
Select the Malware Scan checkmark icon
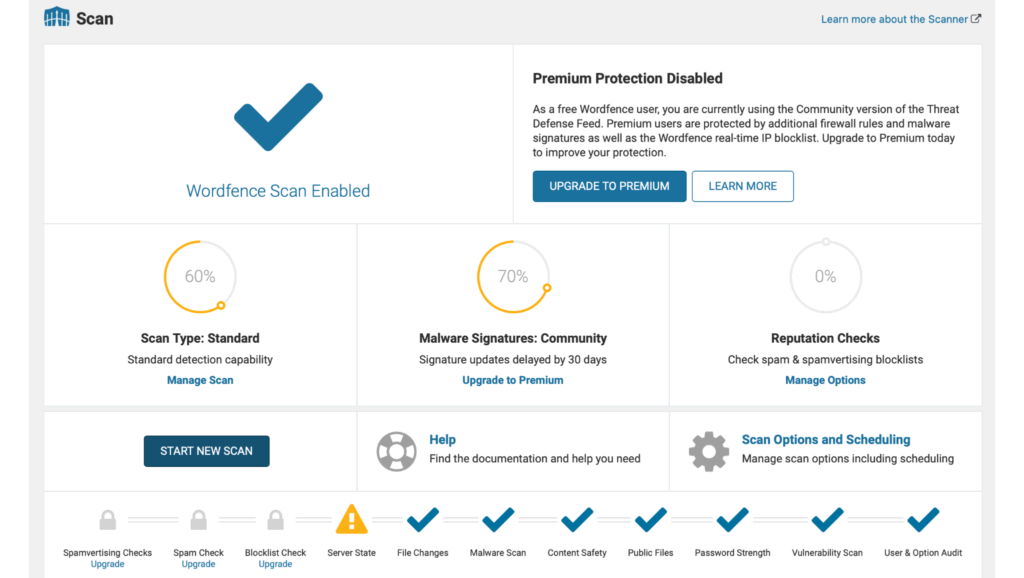pos(498,520)
